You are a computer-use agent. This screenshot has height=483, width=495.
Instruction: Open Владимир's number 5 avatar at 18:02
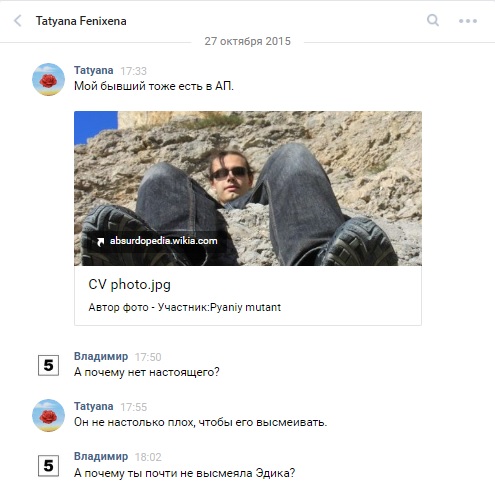point(48,465)
